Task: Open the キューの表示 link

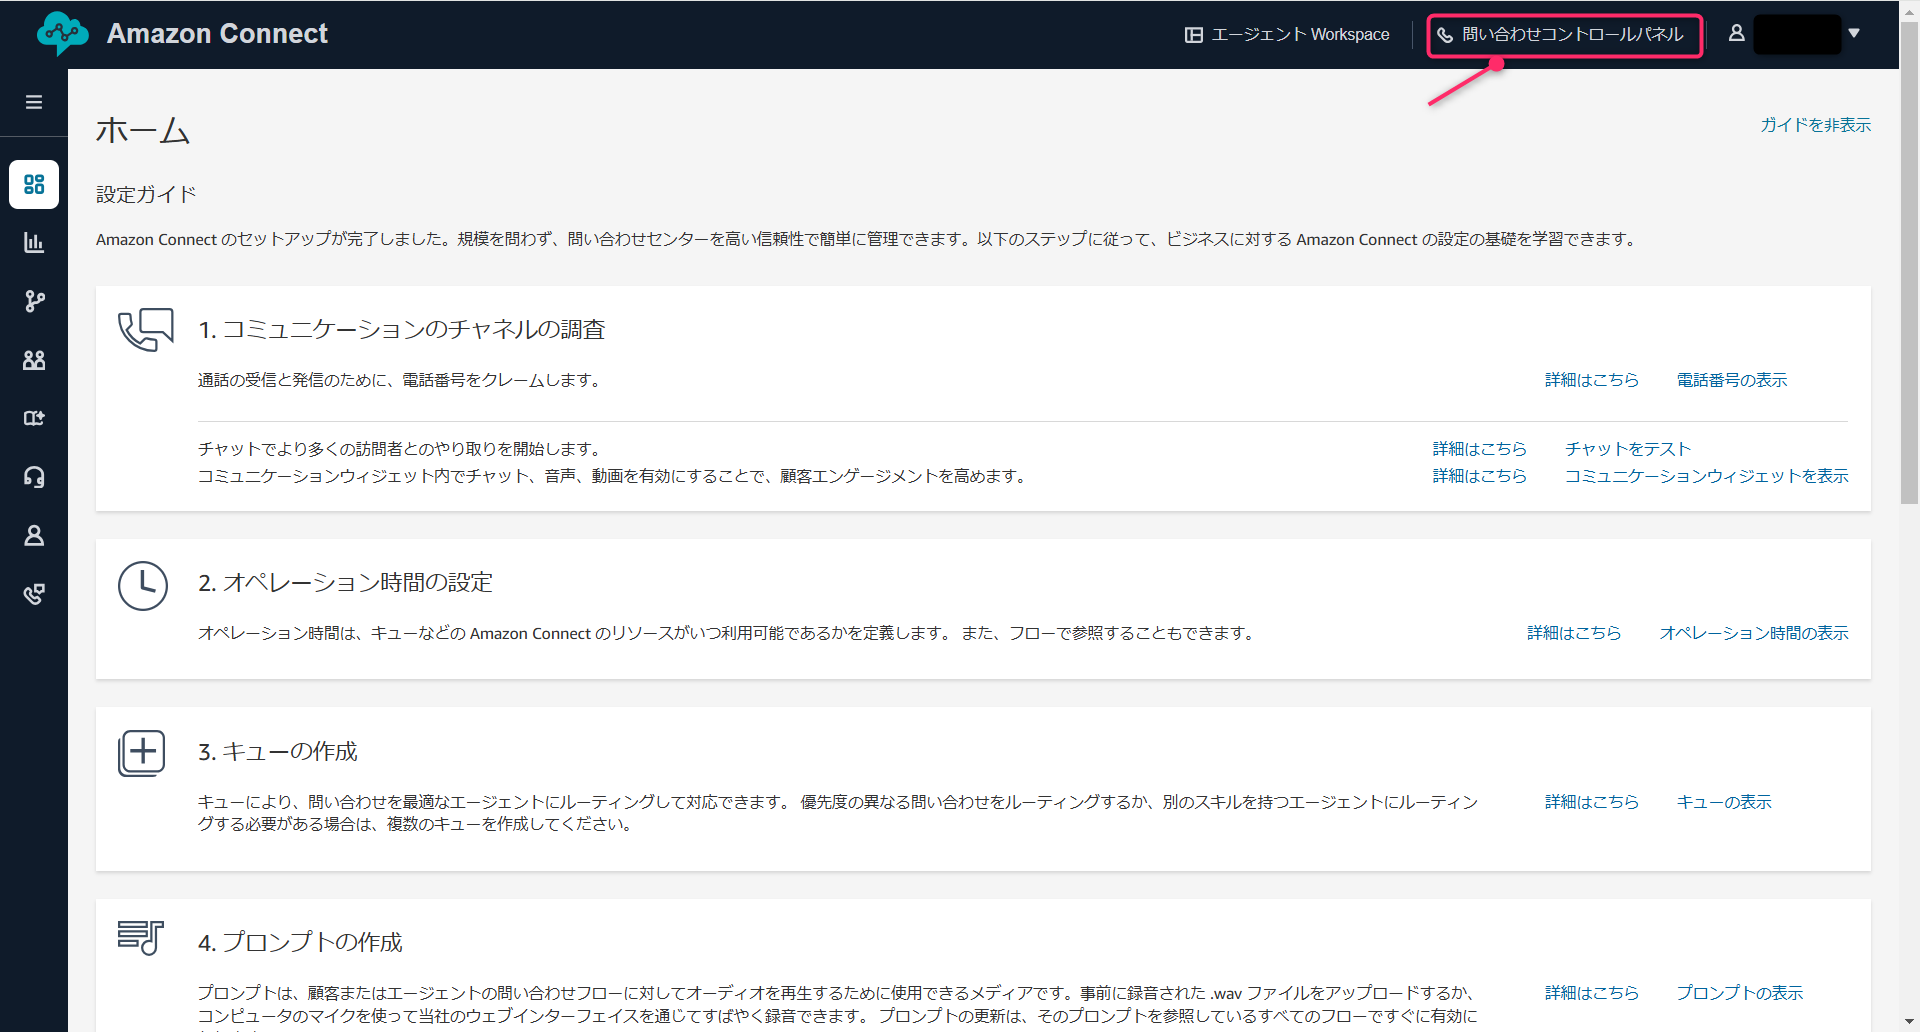Action: point(1723,802)
